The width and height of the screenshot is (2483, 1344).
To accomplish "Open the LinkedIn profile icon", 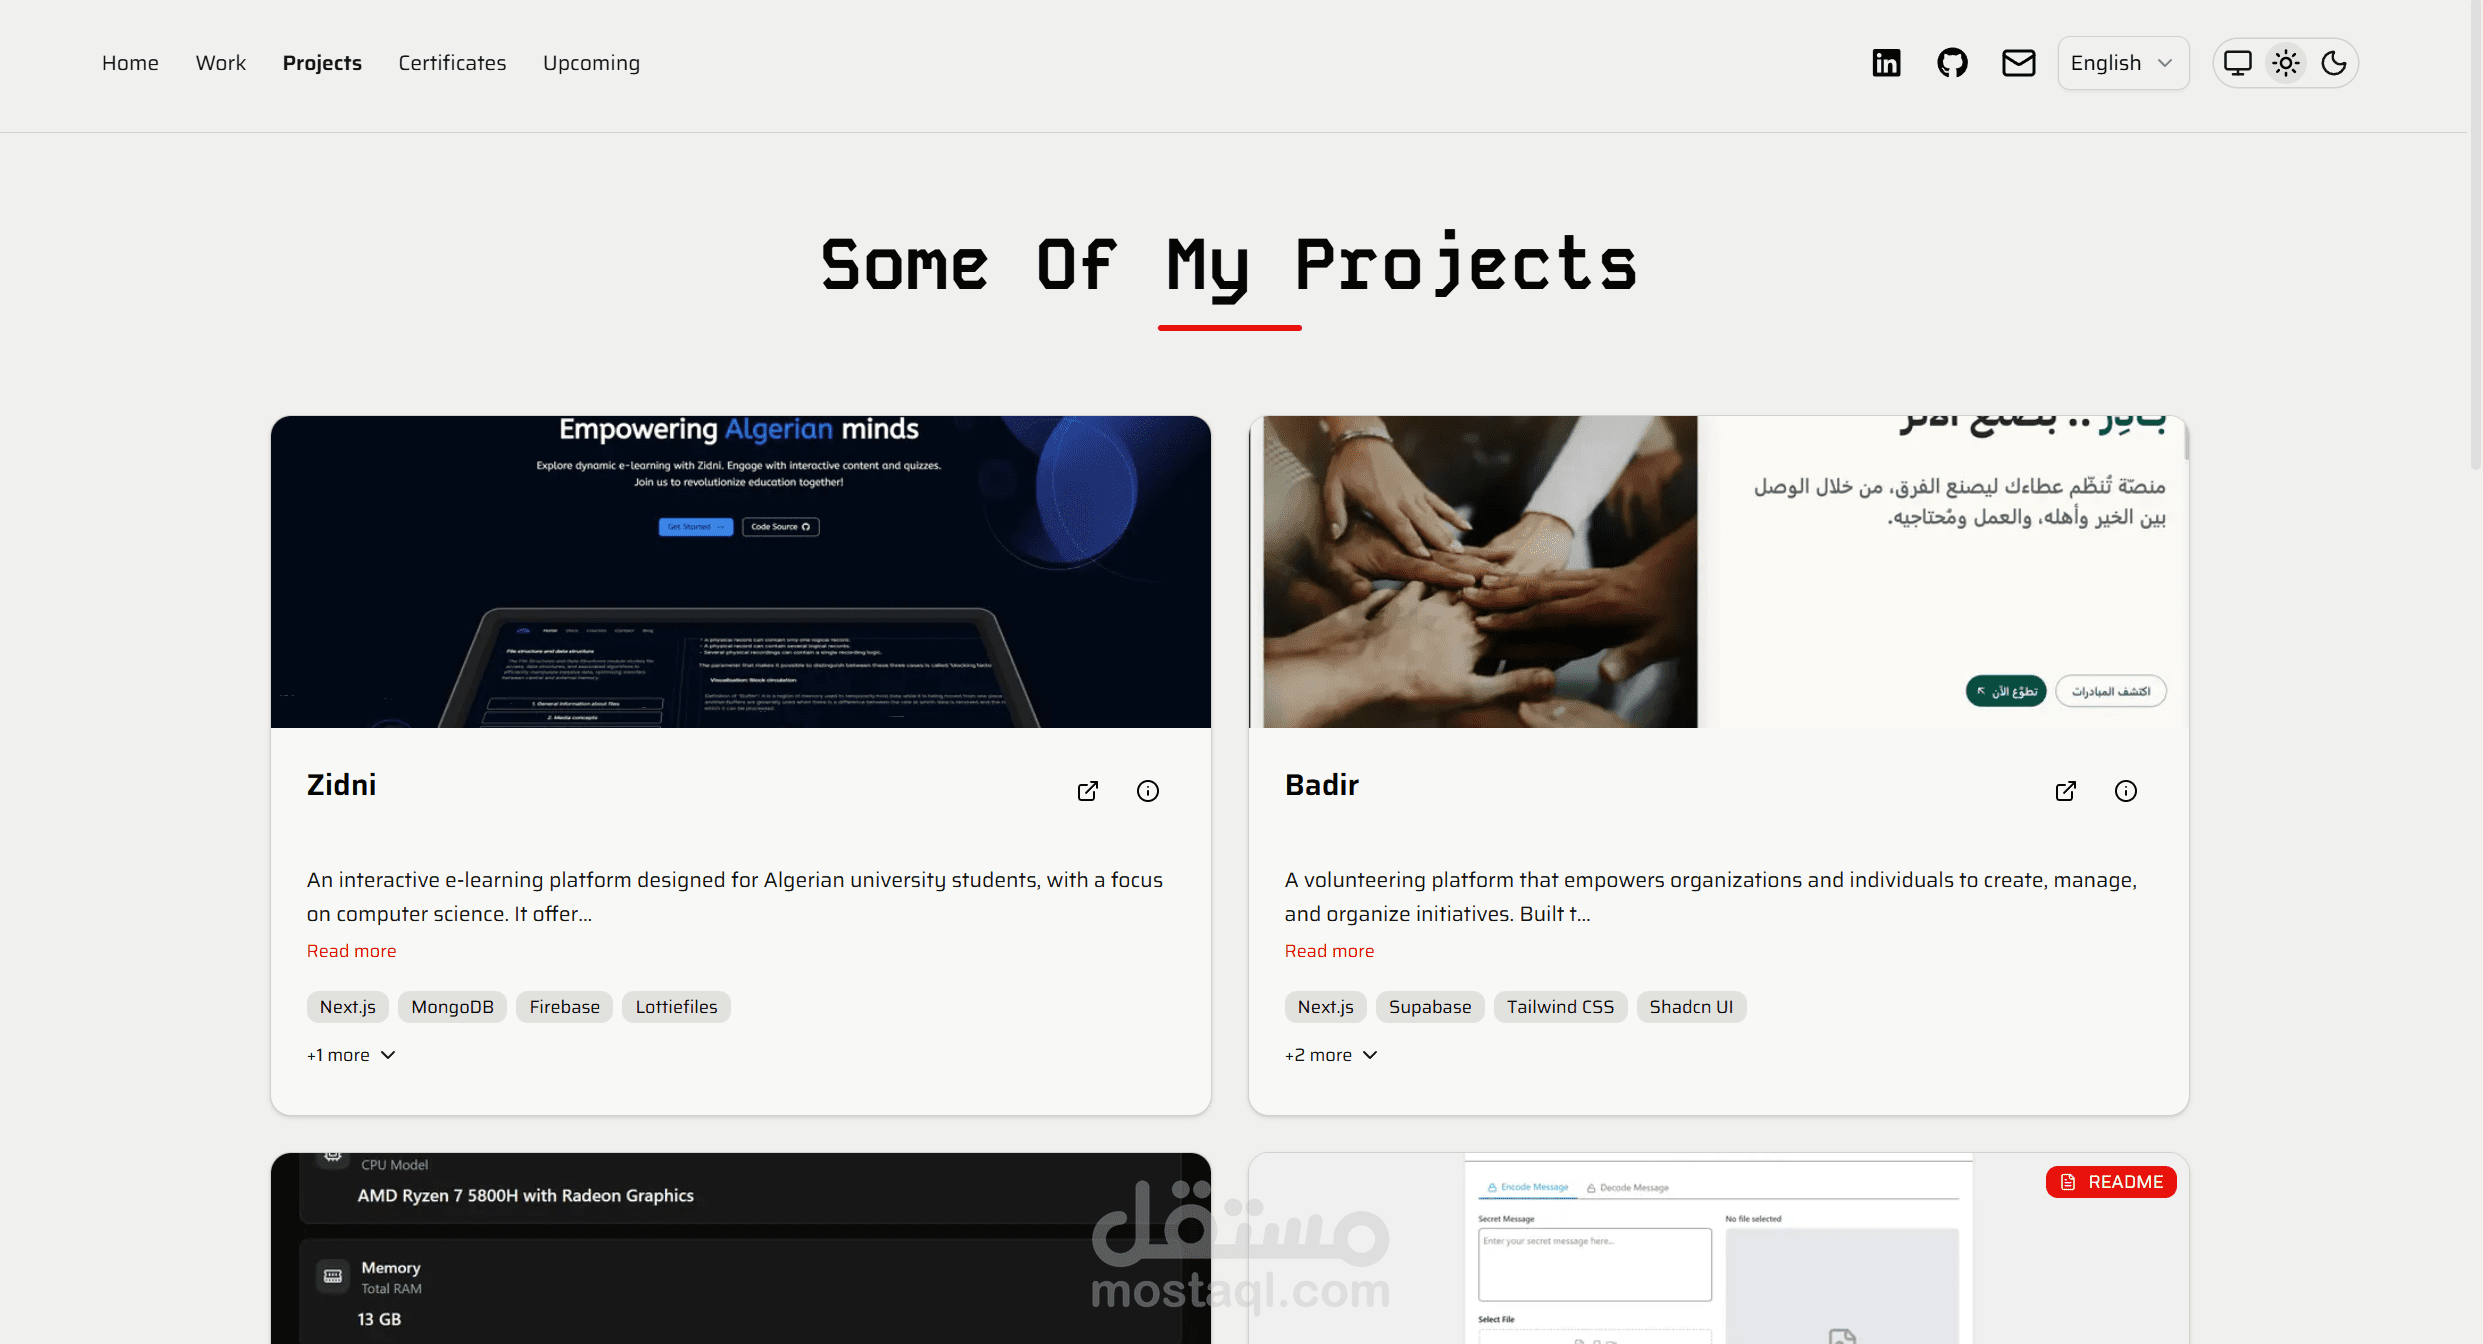I will (1886, 63).
